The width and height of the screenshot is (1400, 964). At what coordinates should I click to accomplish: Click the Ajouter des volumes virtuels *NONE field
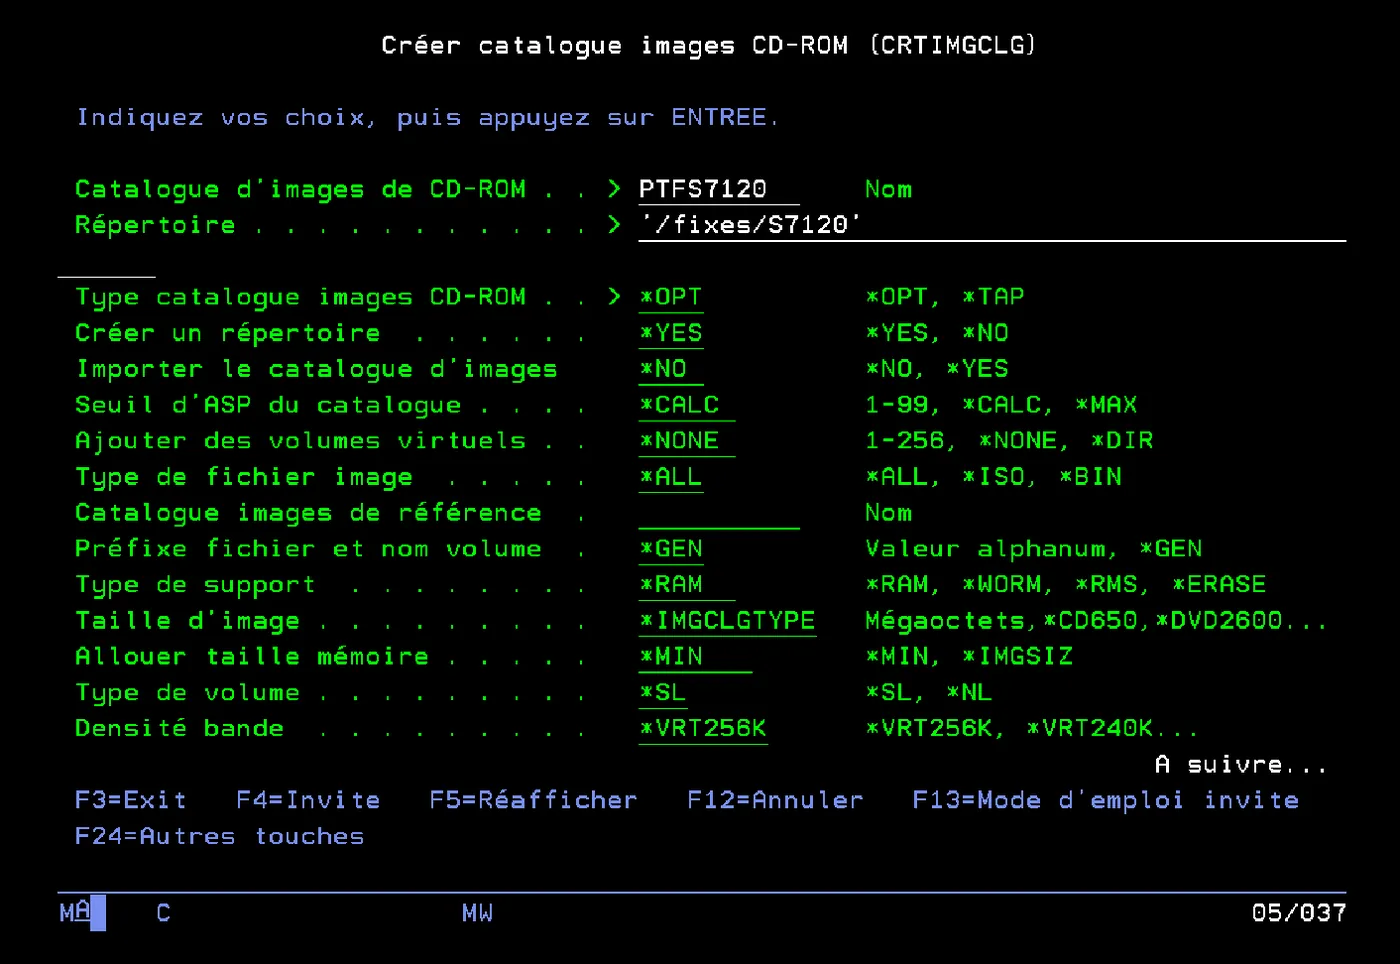687,441
